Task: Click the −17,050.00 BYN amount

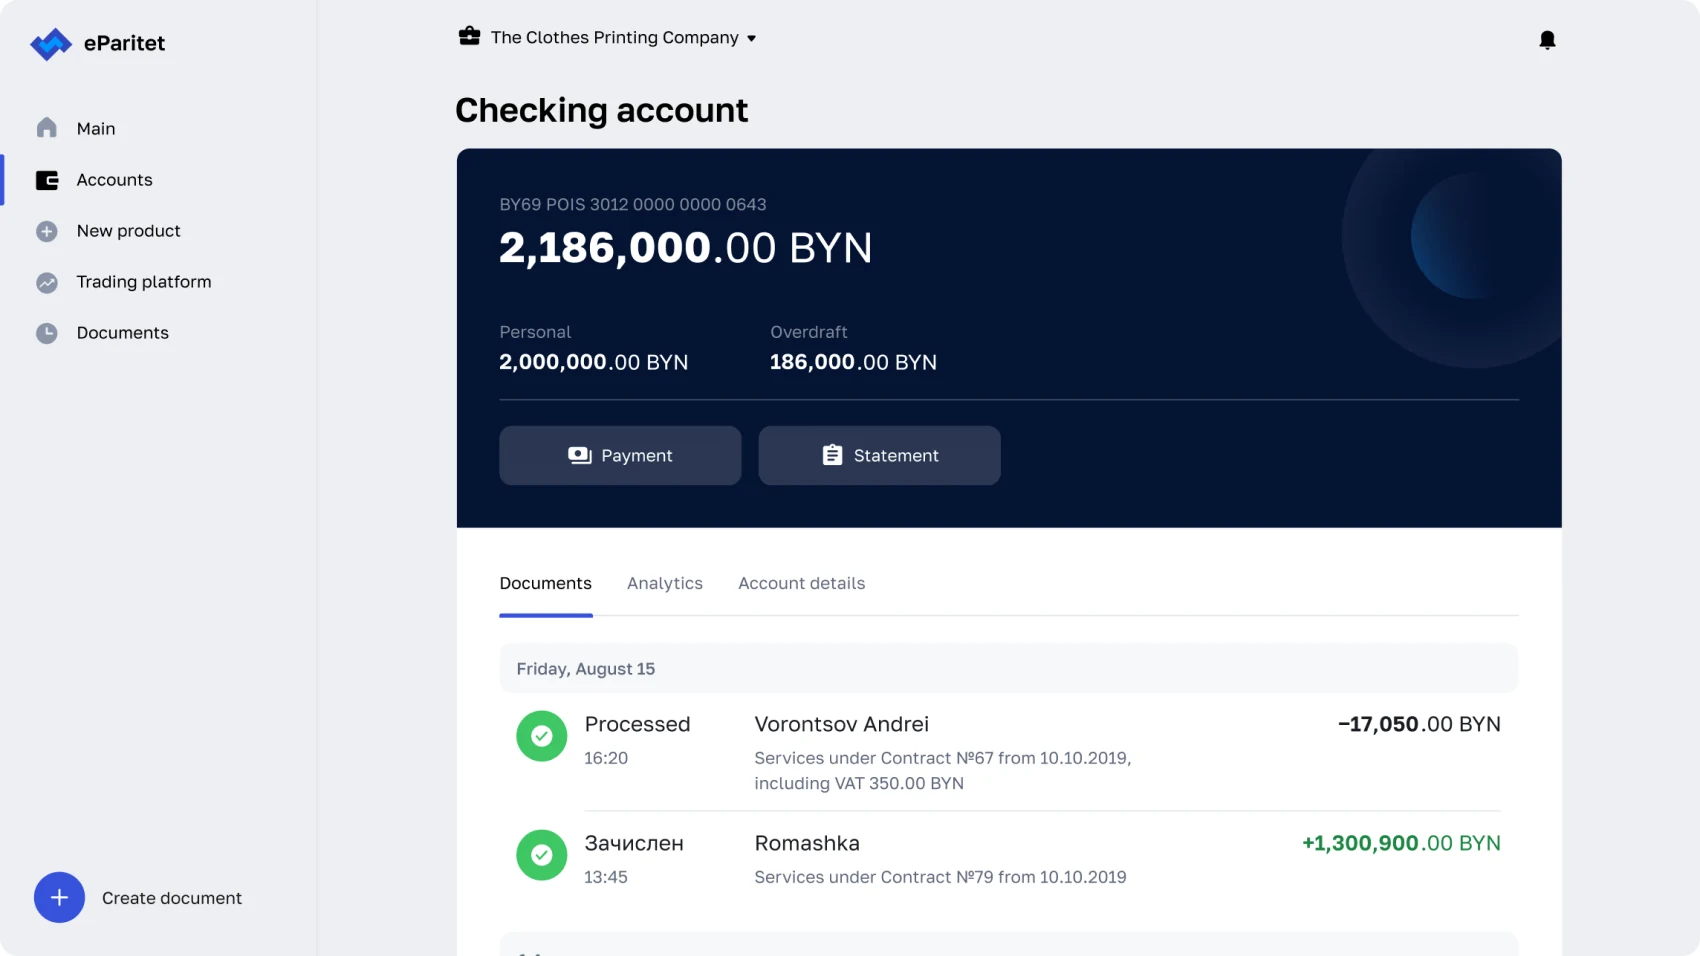Action: [1419, 724]
